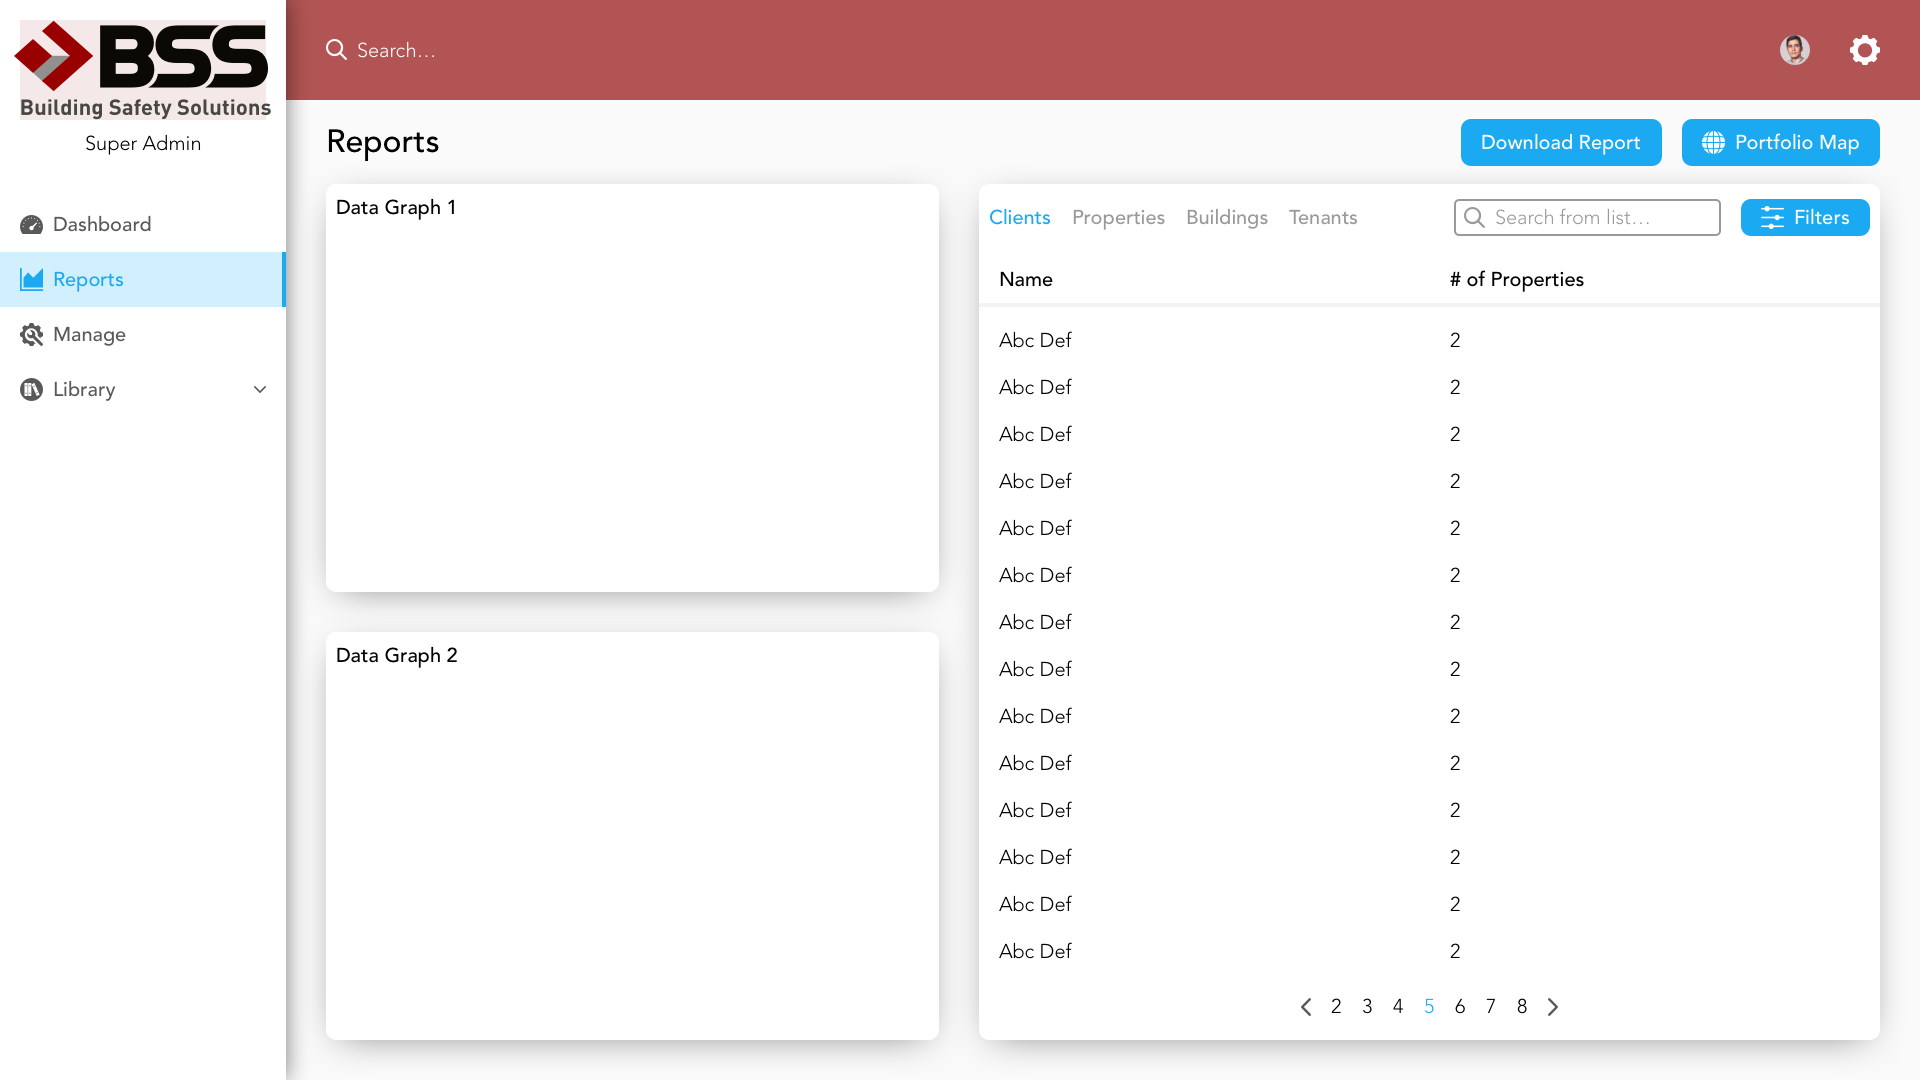The width and height of the screenshot is (1920, 1080).
Task: Click the Download Report button
Action: point(1560,143)
